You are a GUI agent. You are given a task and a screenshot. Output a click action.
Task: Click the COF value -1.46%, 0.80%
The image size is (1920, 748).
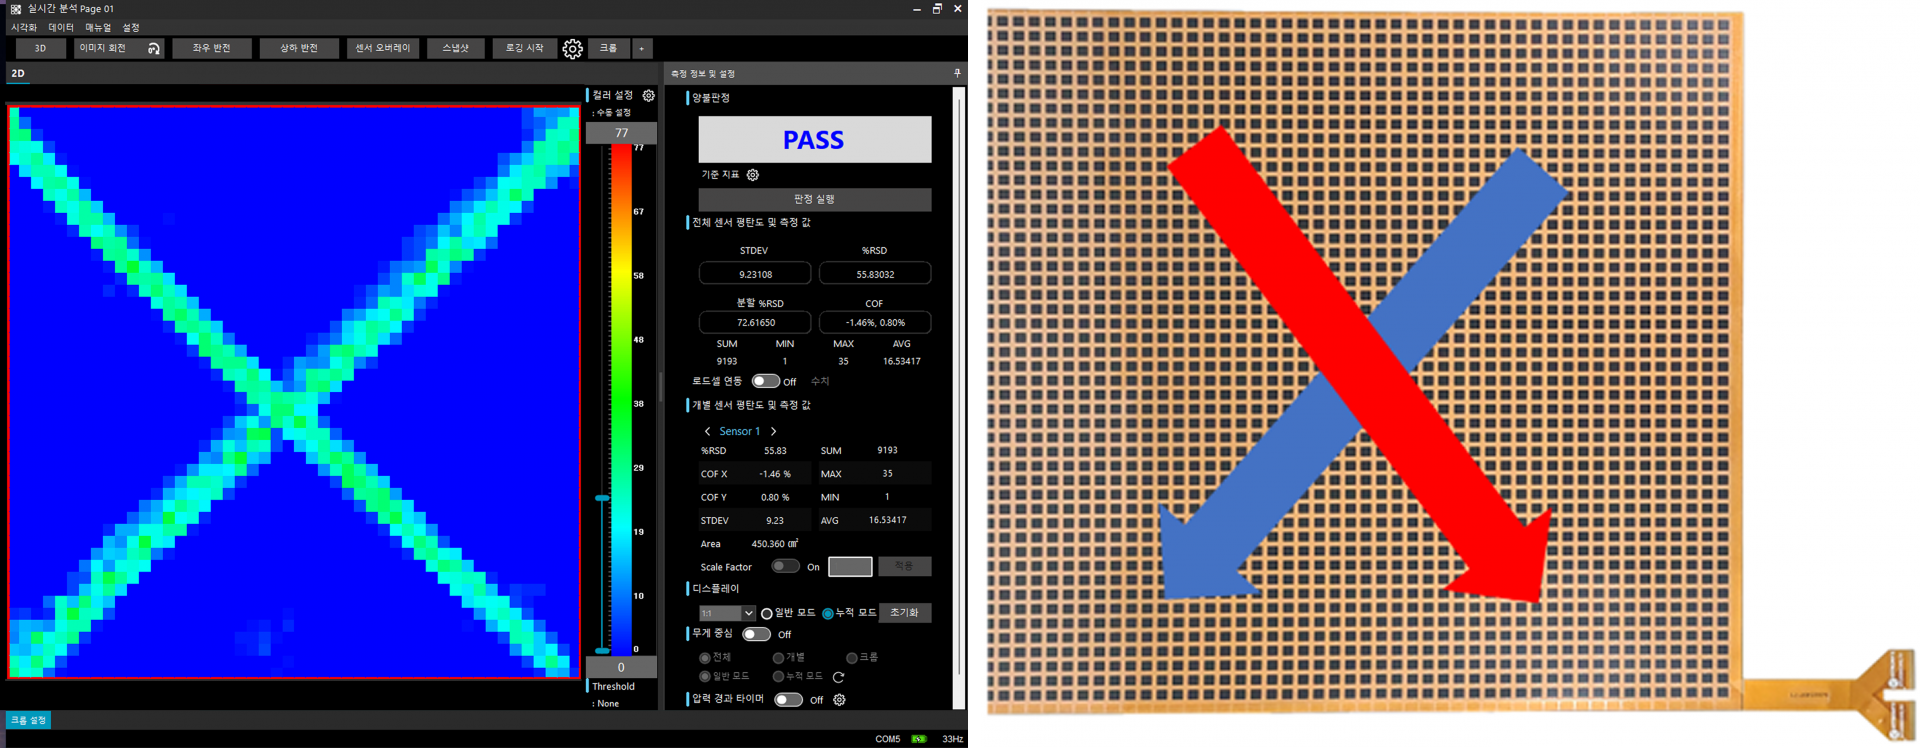click(x=875, y=322)
